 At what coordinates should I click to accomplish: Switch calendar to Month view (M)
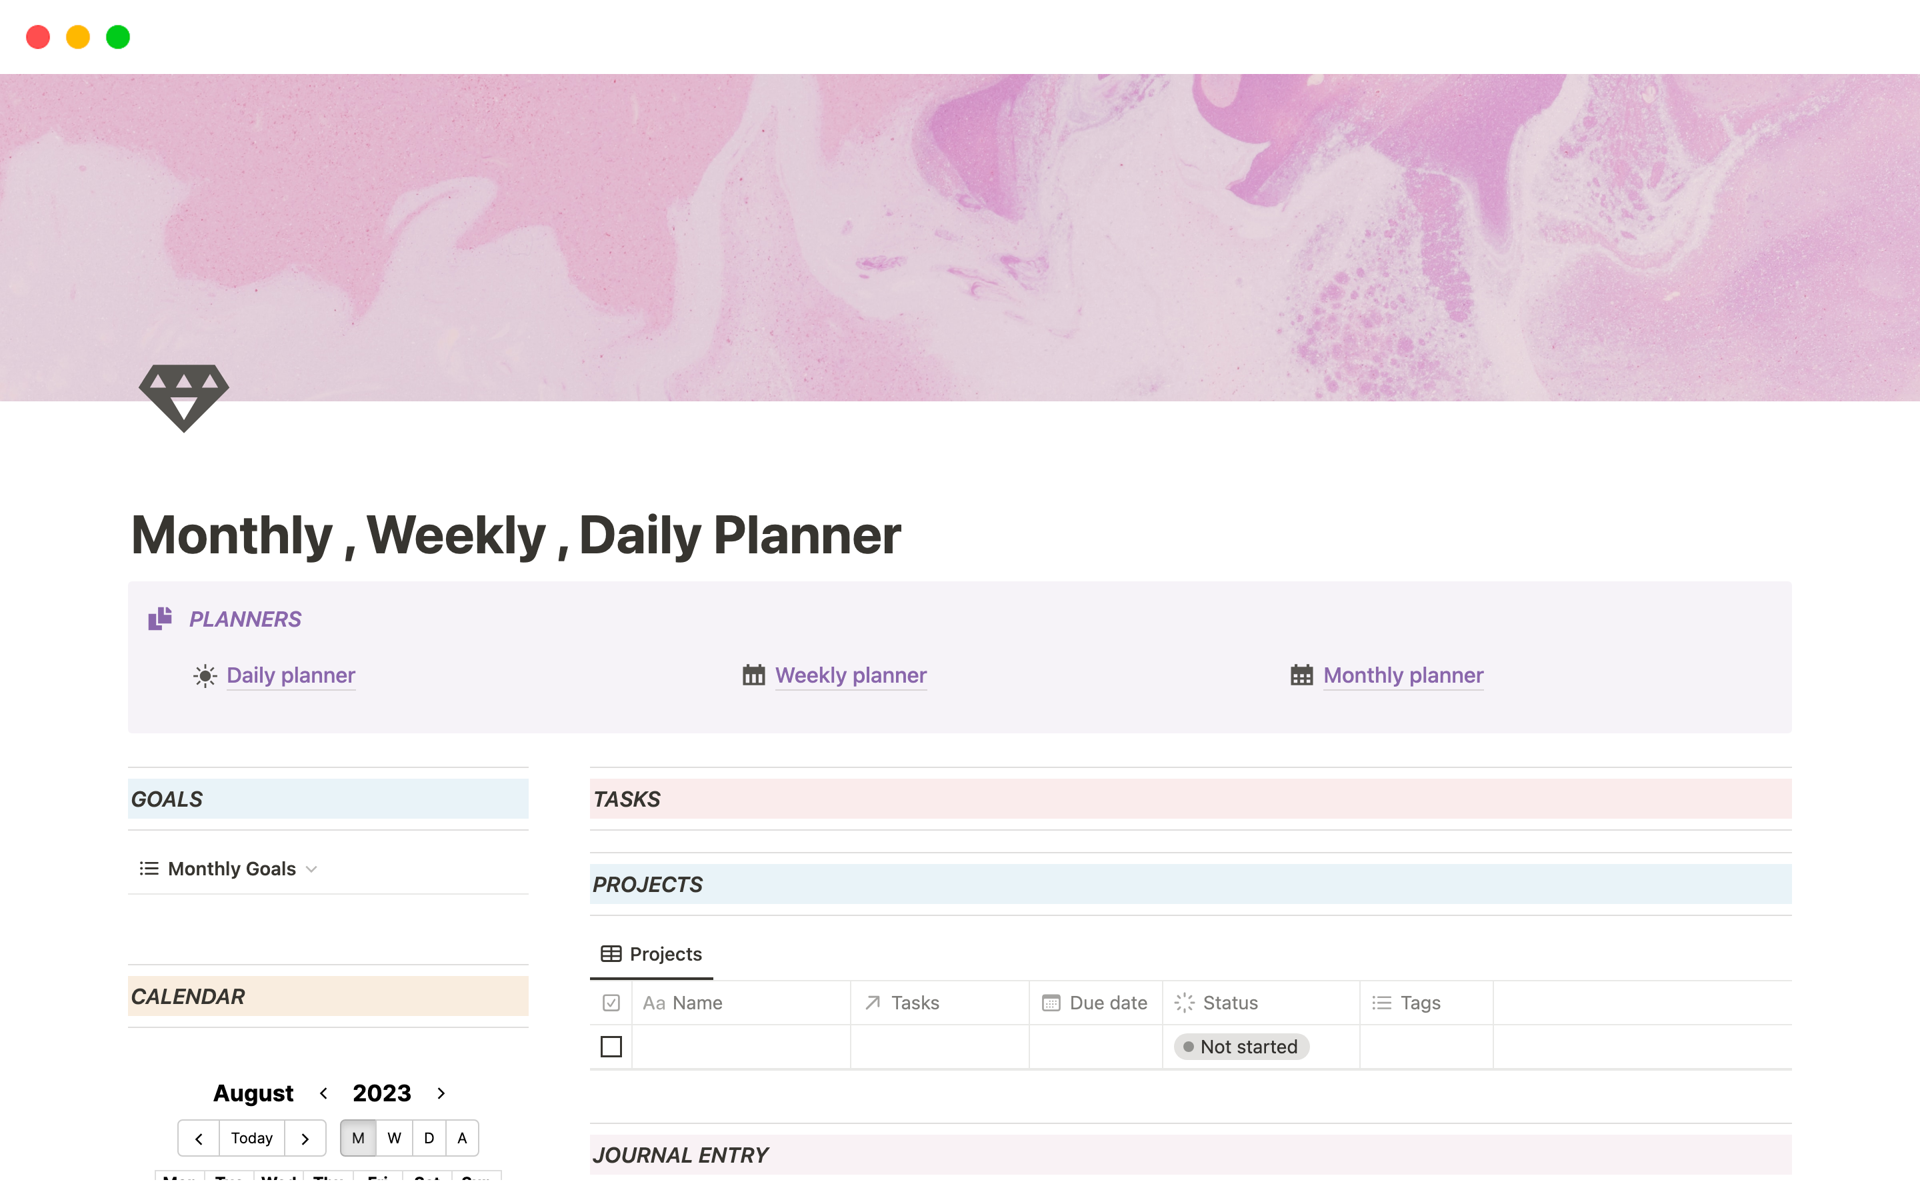coord(358,1138)
